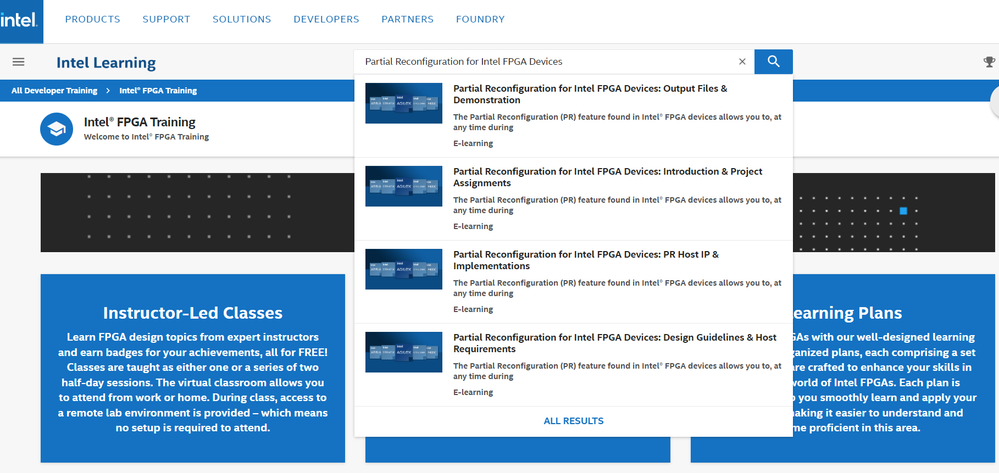Open the Instructor-Led Classes card
999x473 pixels.
coord(192,368)
